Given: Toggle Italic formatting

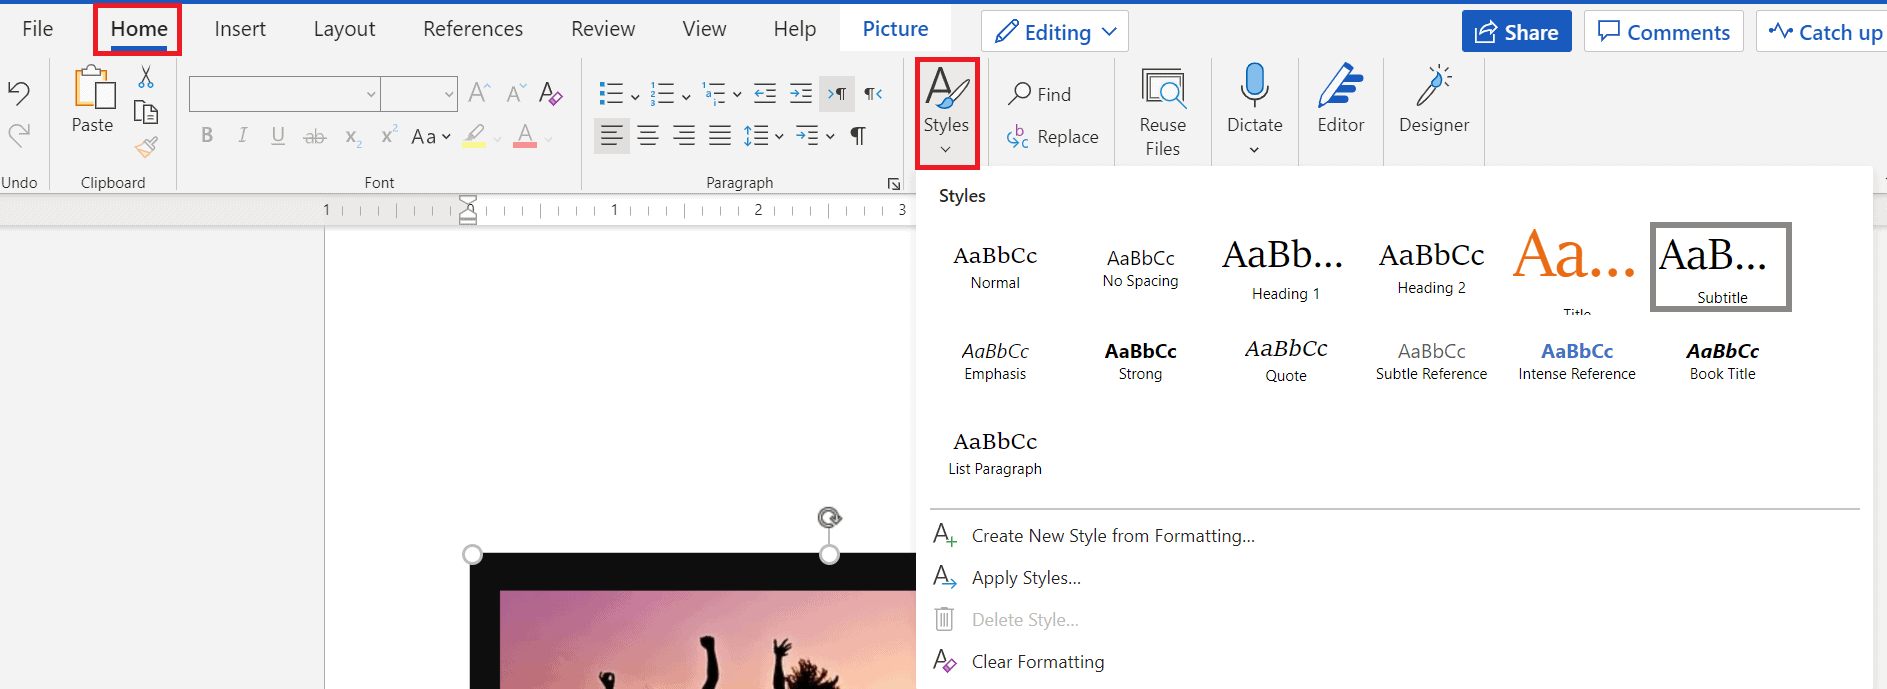Looking at the screenshot, I should click(x=242, y=135).
